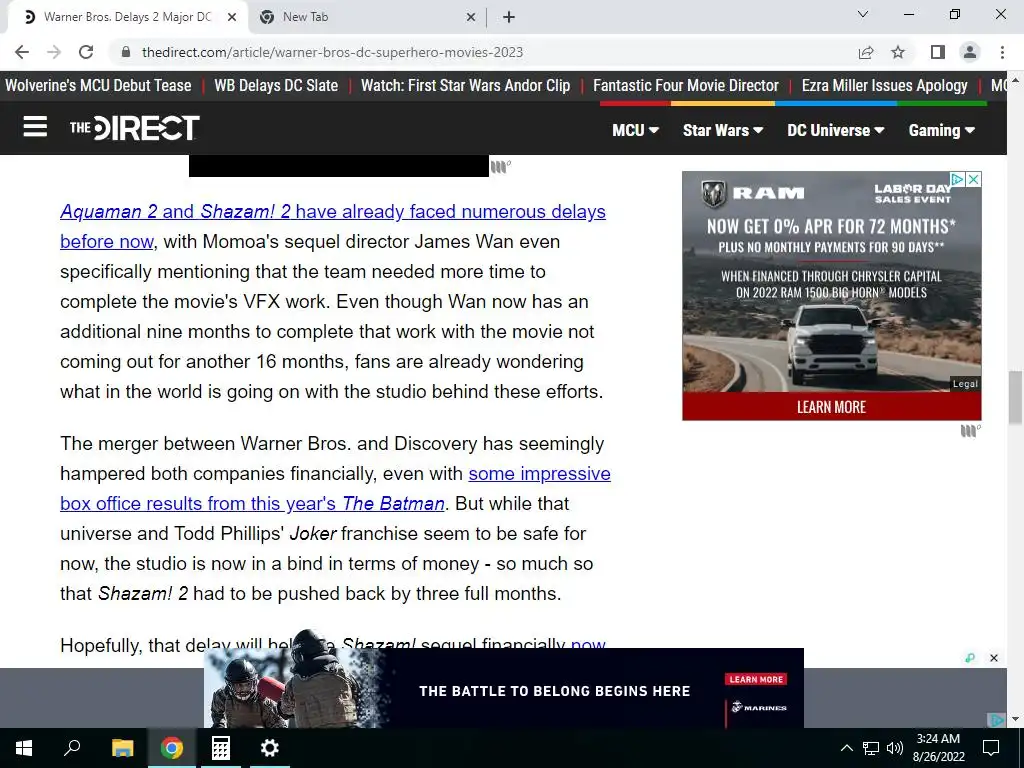Close the bottom Marines banner ad

994,658
